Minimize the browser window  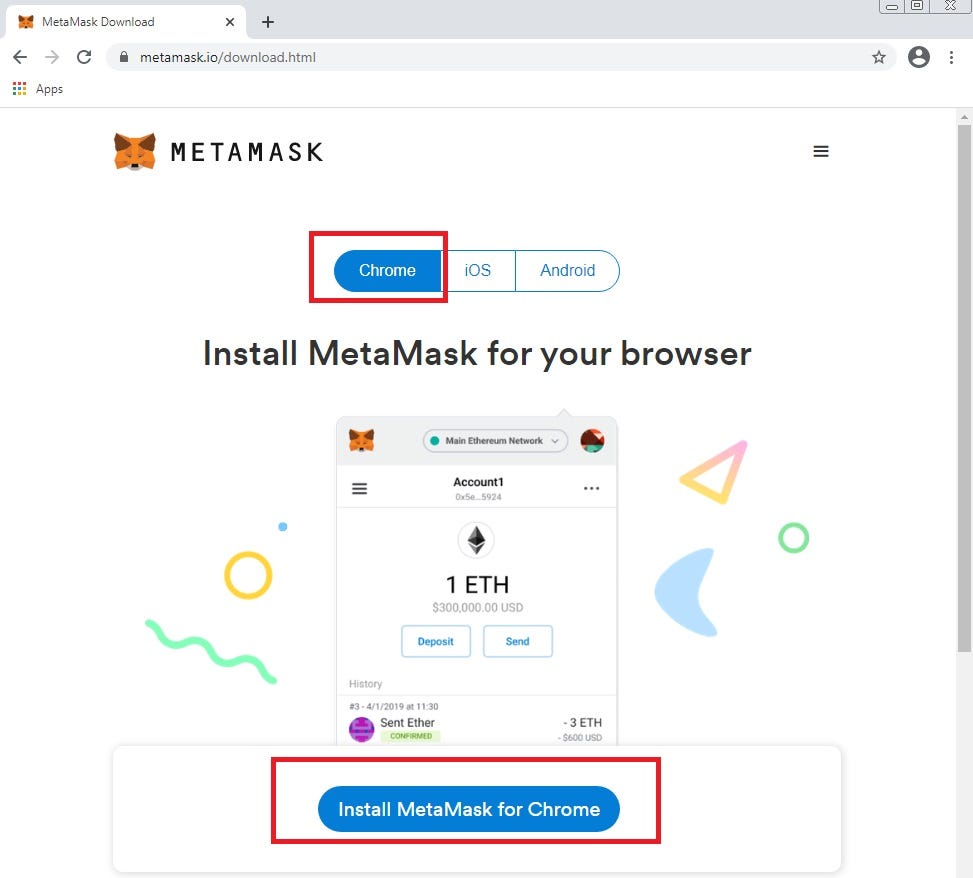click(891, 6)
